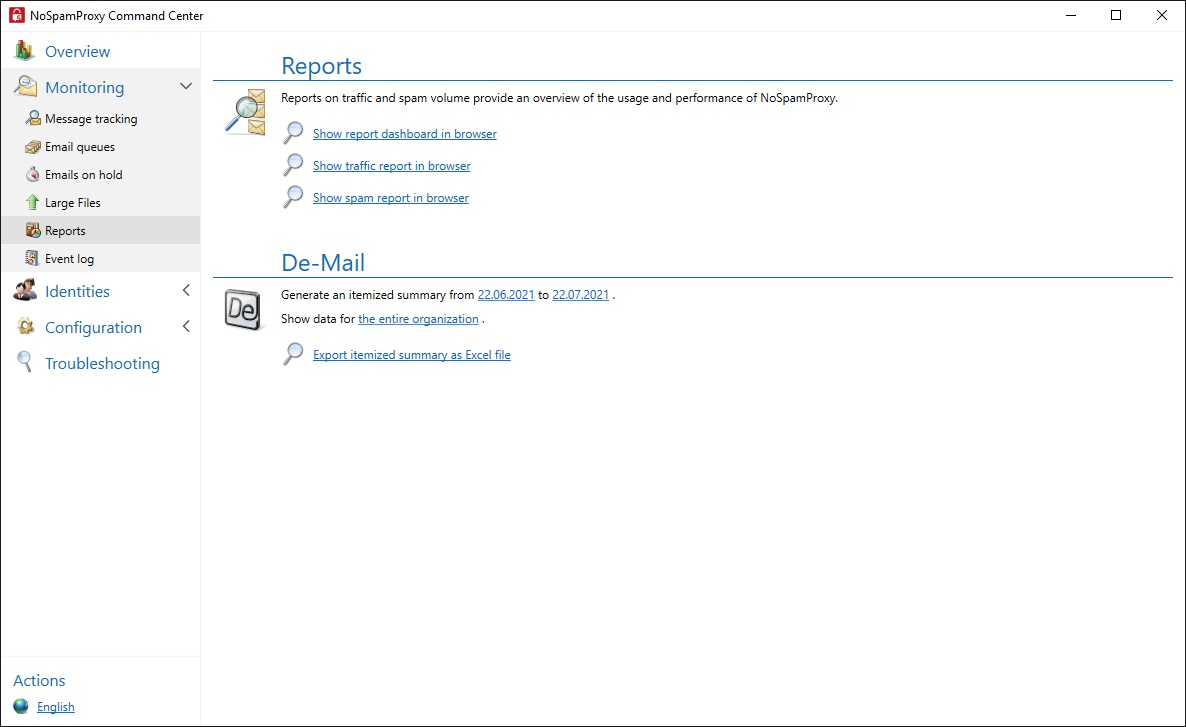1186x727 pixels.
Task: Click the Message tracking icon
Action: click(33, 118)
